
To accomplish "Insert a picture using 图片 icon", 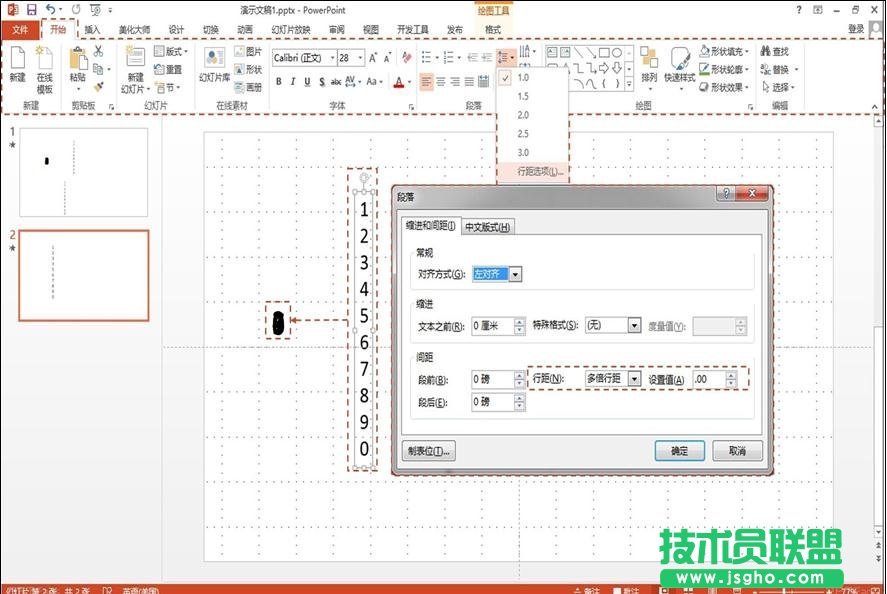I will coord(247,52).
